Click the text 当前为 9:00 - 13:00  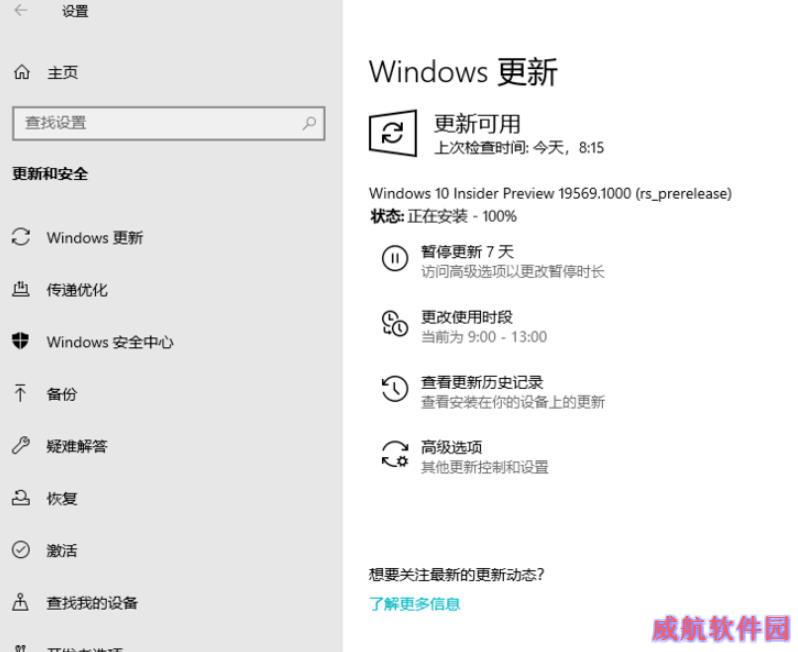tap(484, 337)
